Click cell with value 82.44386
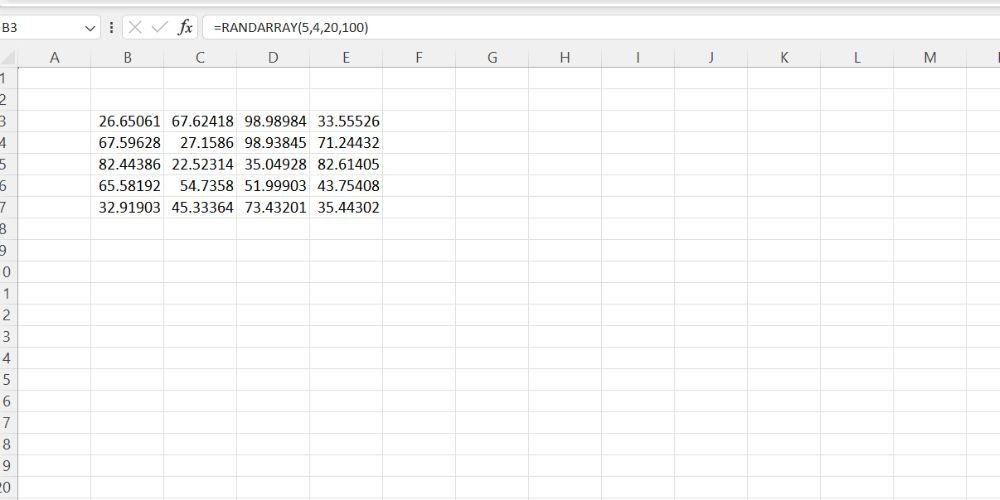The image size is (1000, 500). (128, 165)
